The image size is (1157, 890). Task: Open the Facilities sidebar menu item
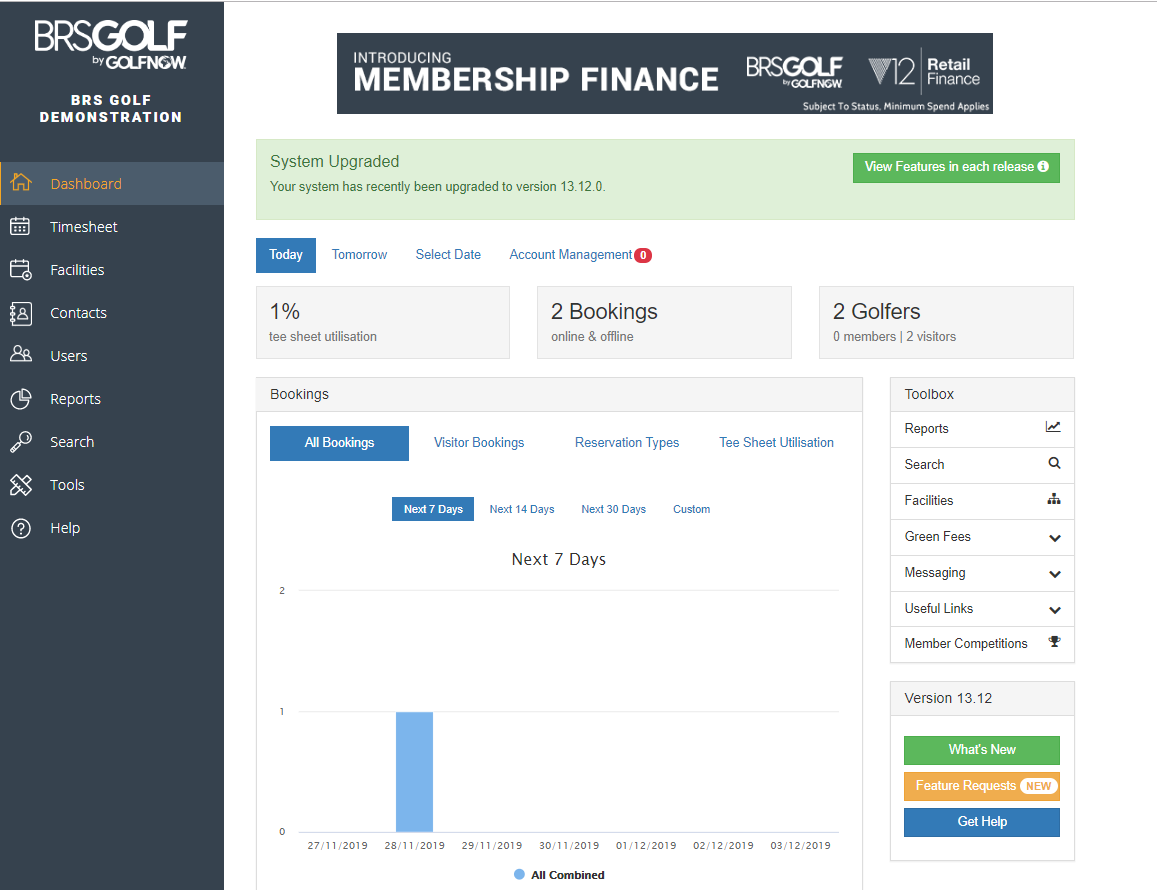pyautogui.click(x=112, y=269)
